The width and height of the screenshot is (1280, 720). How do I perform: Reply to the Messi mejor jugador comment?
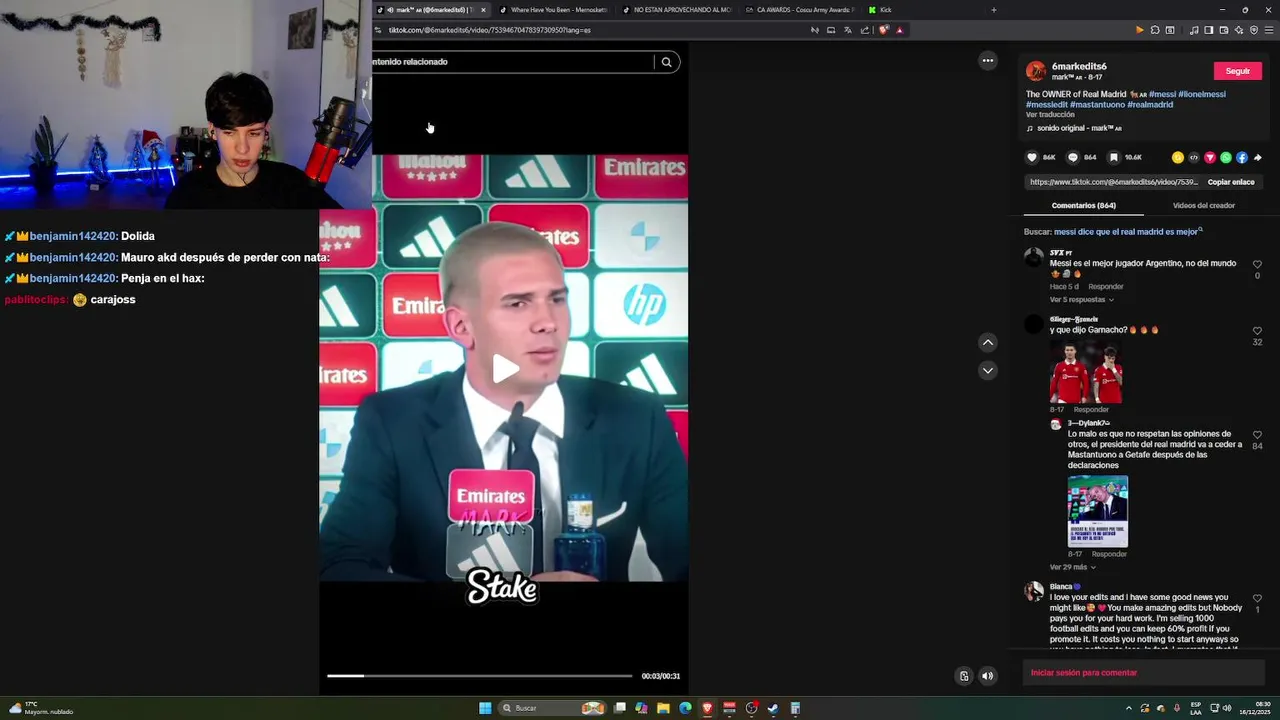pyautogui.click(x=1106, y=287)
